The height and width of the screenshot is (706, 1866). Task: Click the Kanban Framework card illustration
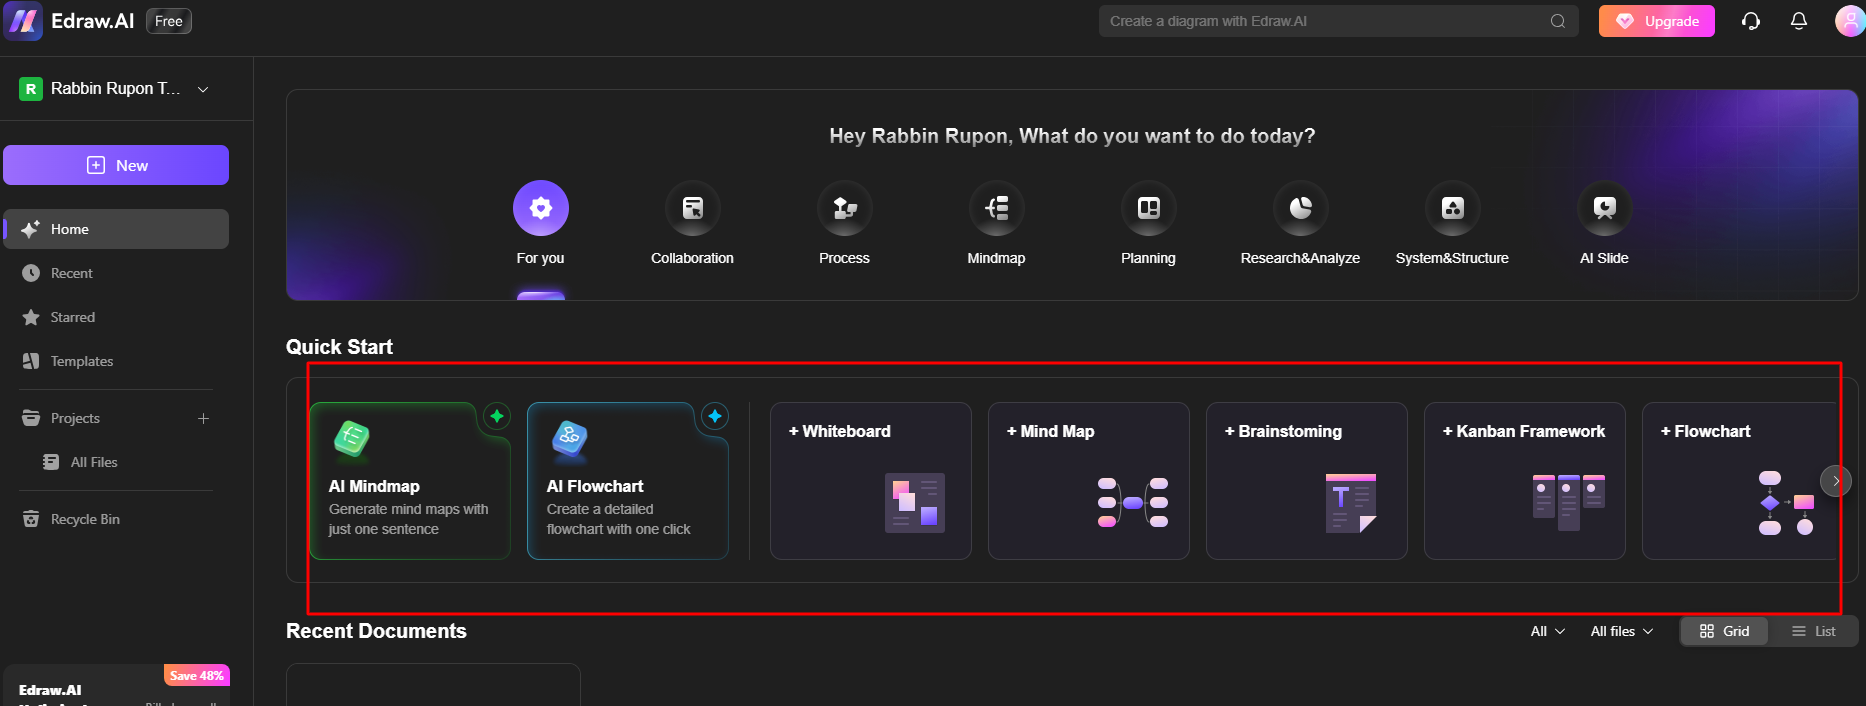point(1569,503)
